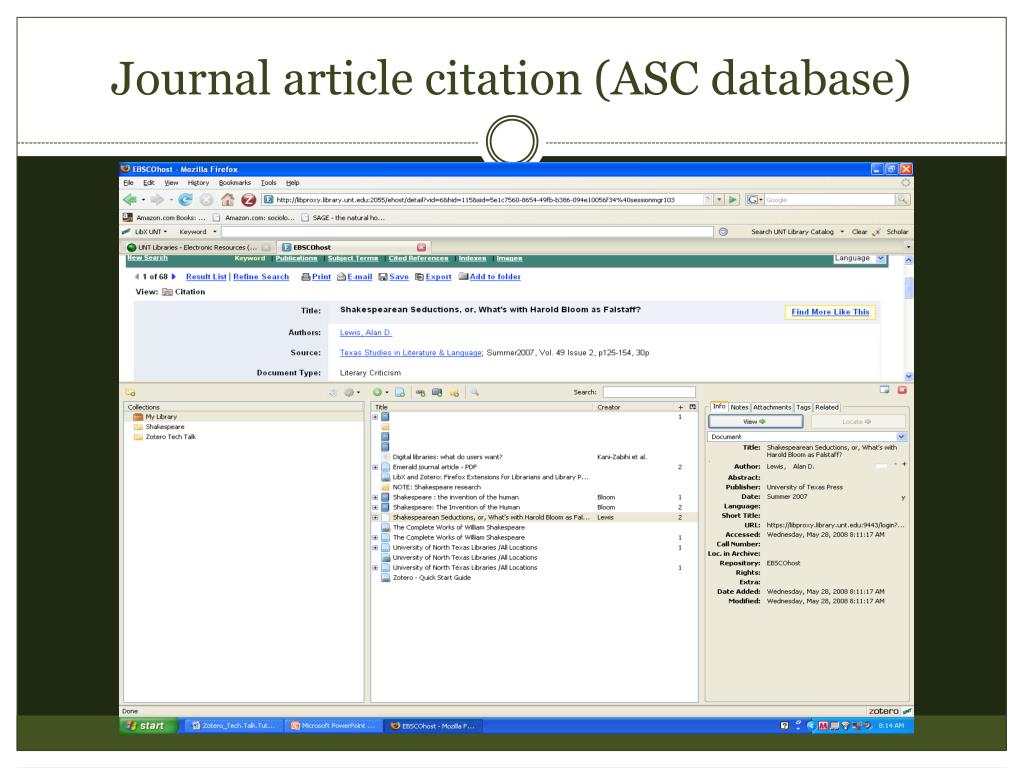This screenshot has height=768, width=1024.
Task: Click the green Go arrow beside address bar
Action: pos(733,199)
